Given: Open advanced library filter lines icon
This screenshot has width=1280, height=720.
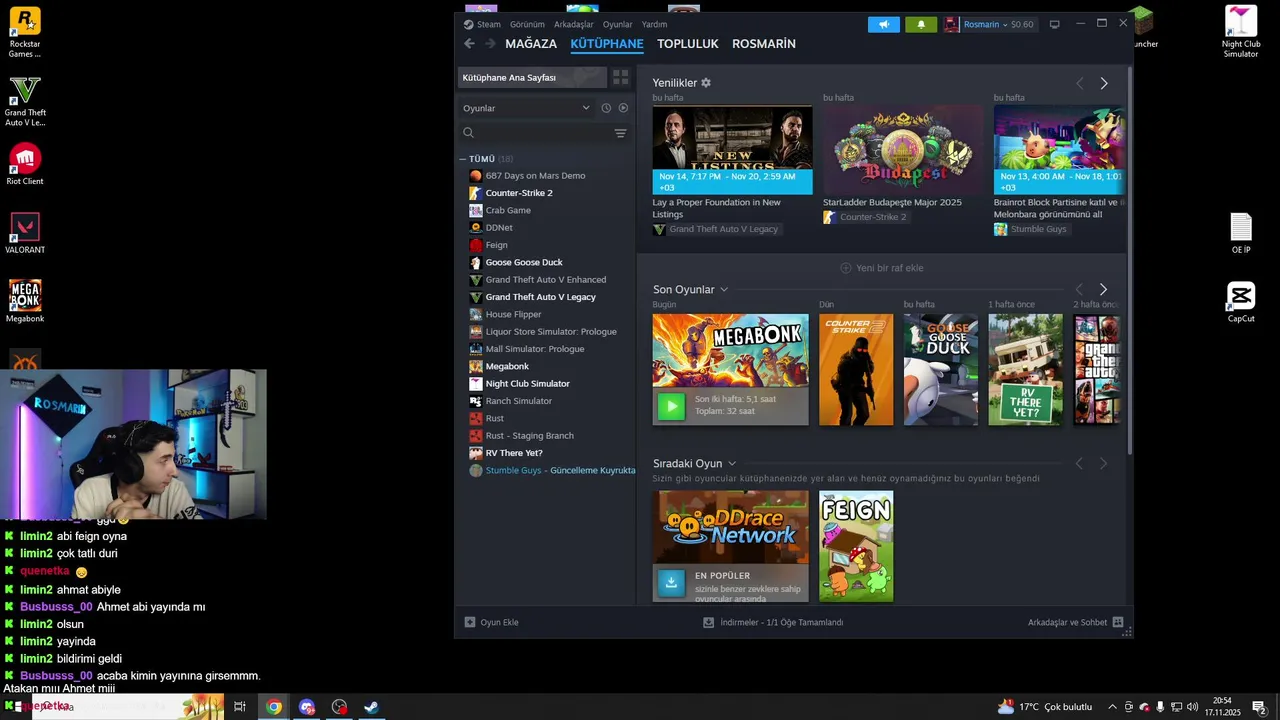Looking at the screenshot, I should (x=620, y=133).
